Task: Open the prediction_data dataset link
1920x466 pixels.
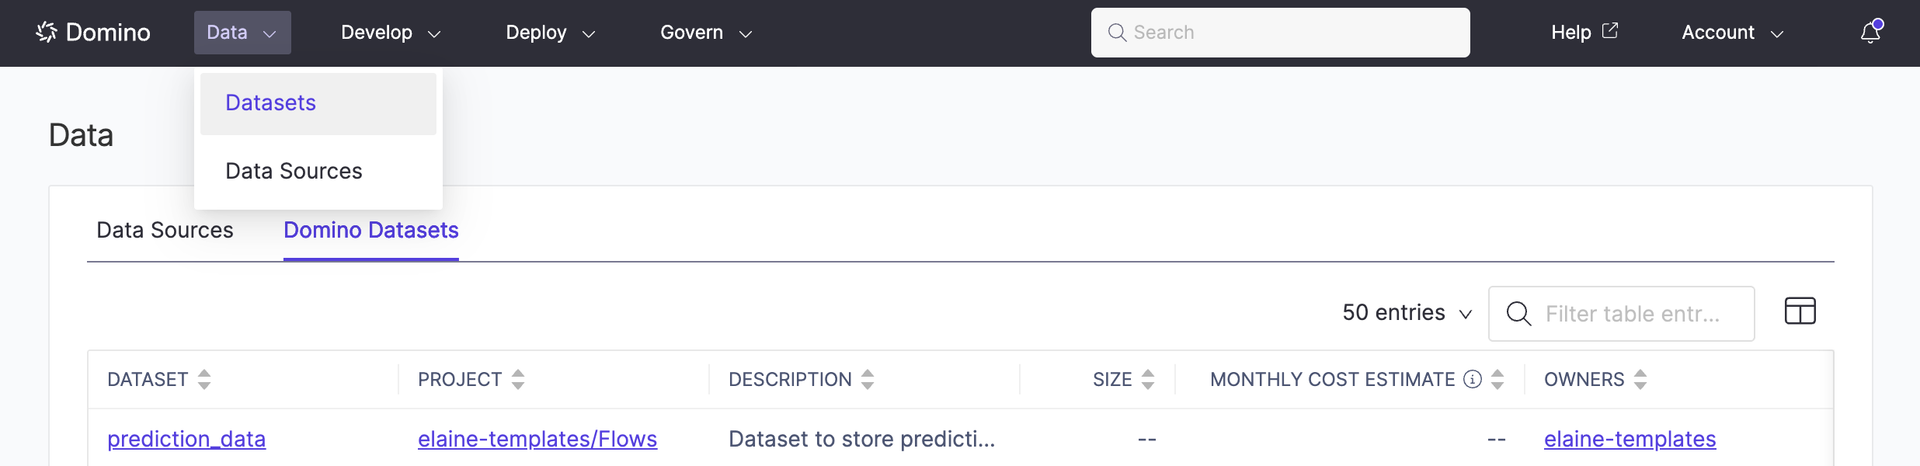Action: [x=186, y=439]
